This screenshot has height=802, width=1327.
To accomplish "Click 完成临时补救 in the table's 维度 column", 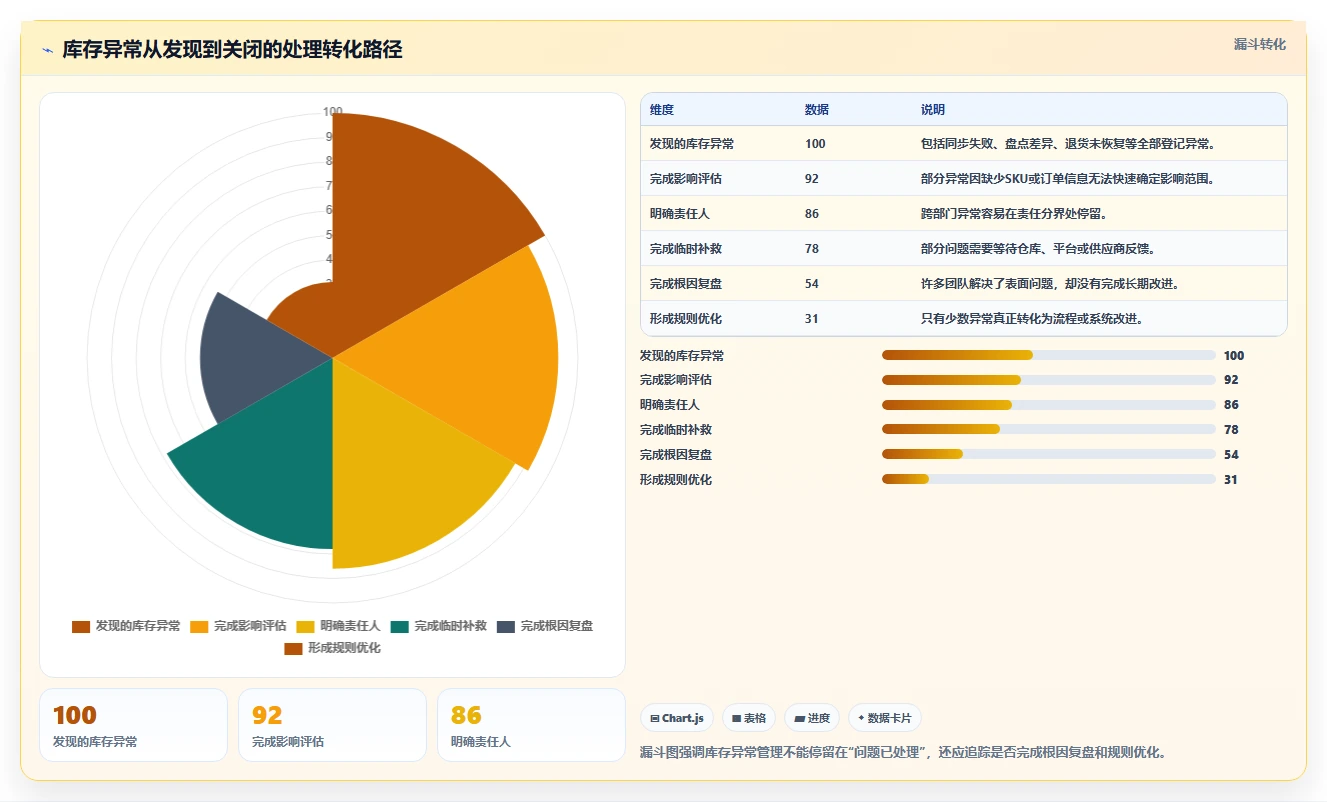I will pyautogui.click(x=686, y=249).
